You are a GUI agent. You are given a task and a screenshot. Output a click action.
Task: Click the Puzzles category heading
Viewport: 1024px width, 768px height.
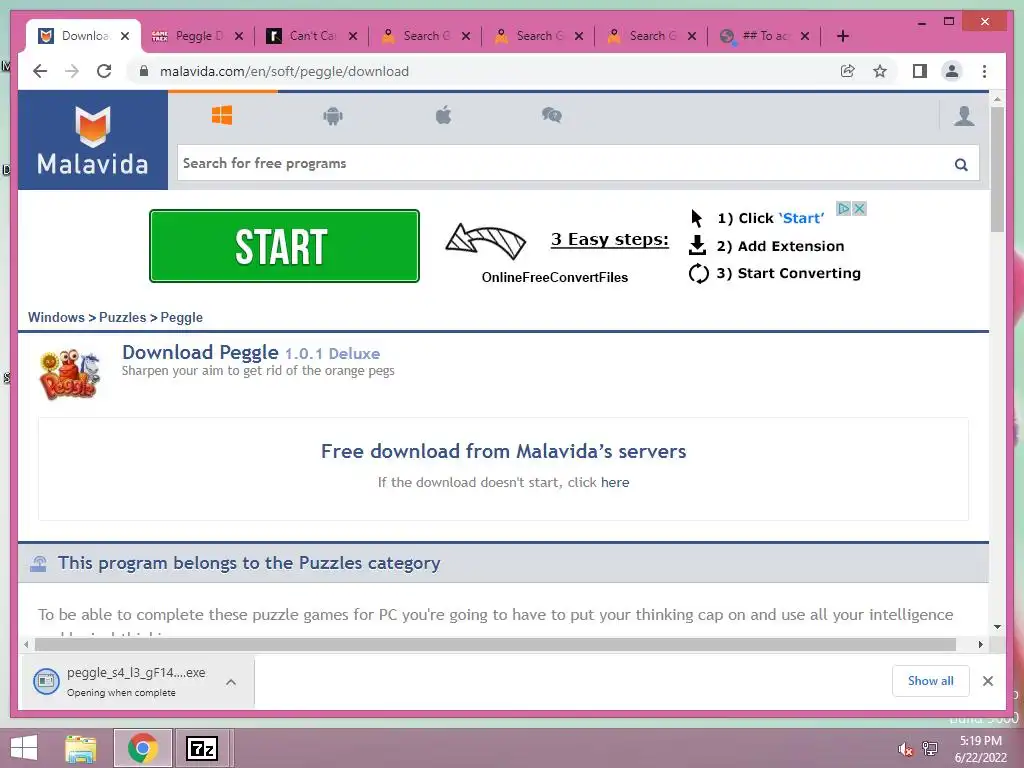[x=249, y=563]
